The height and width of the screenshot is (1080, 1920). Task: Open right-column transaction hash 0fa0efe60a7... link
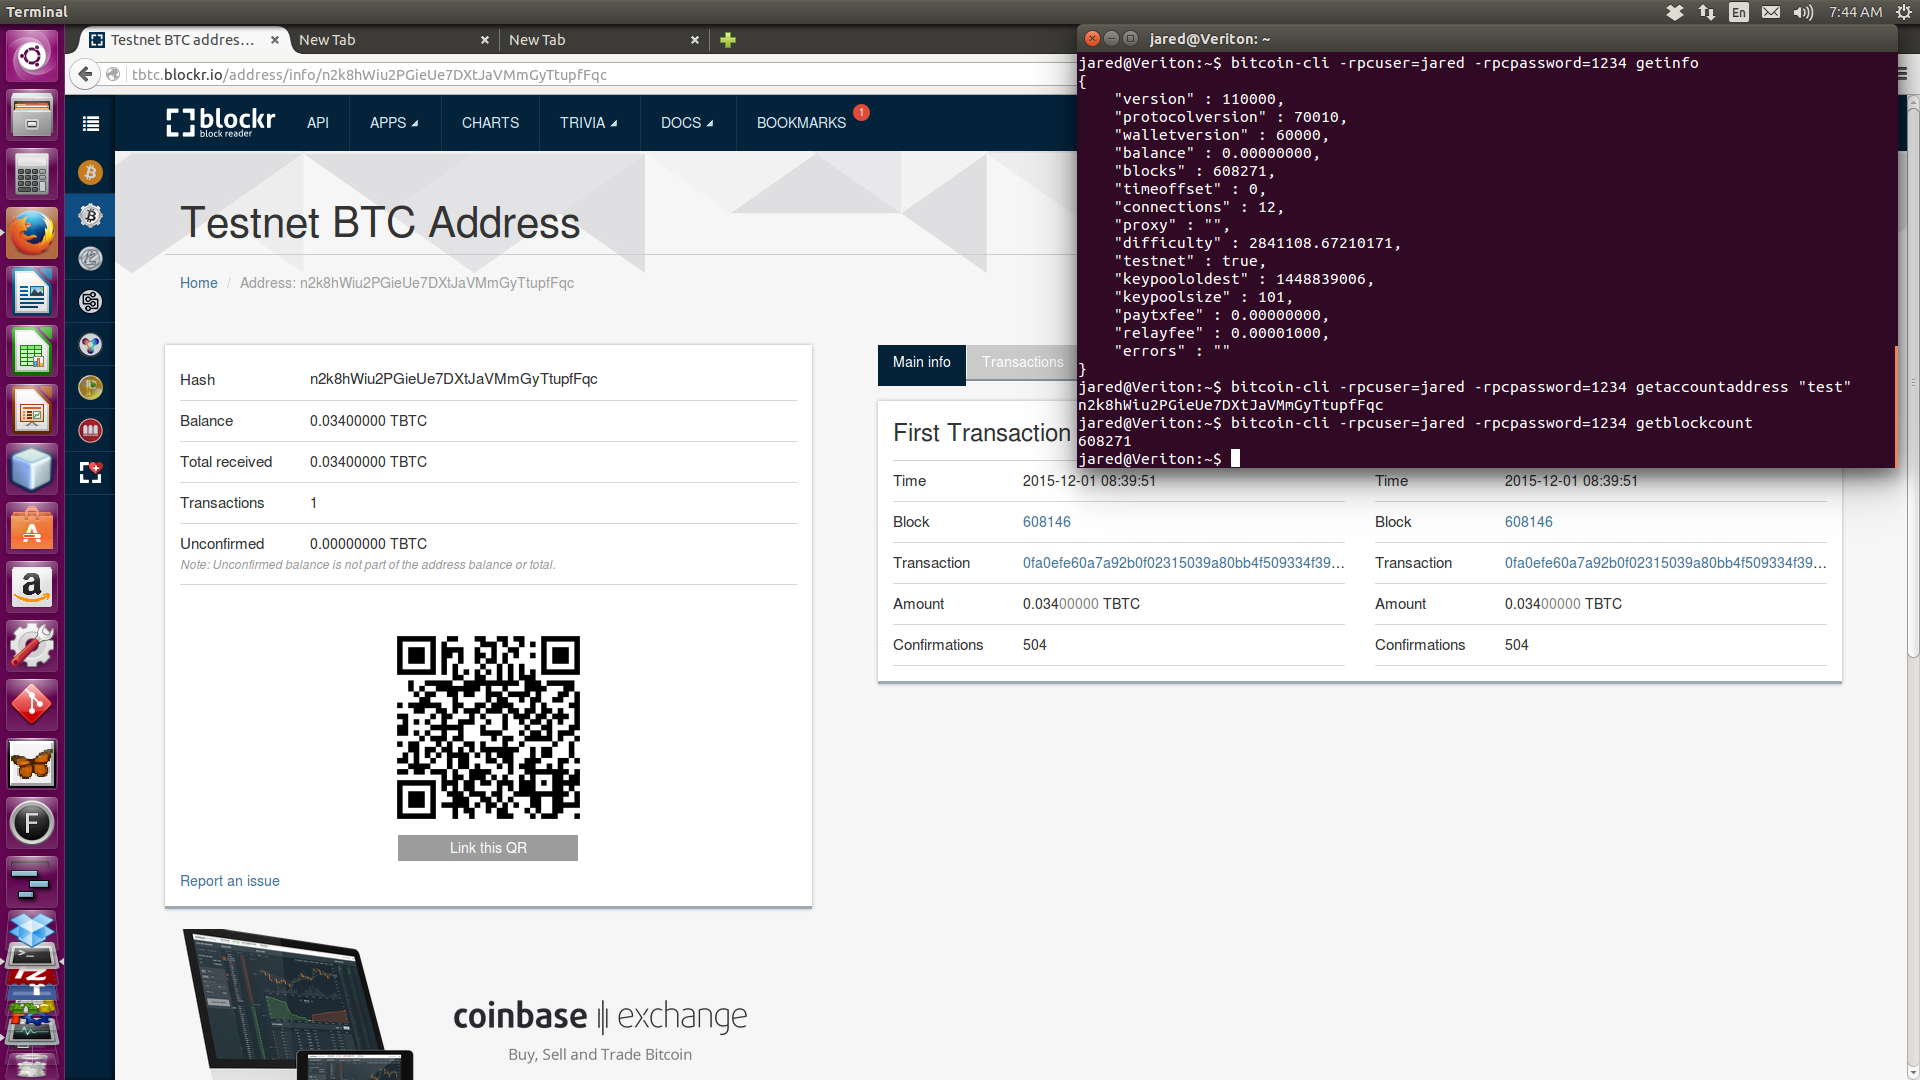point(1665,563)
